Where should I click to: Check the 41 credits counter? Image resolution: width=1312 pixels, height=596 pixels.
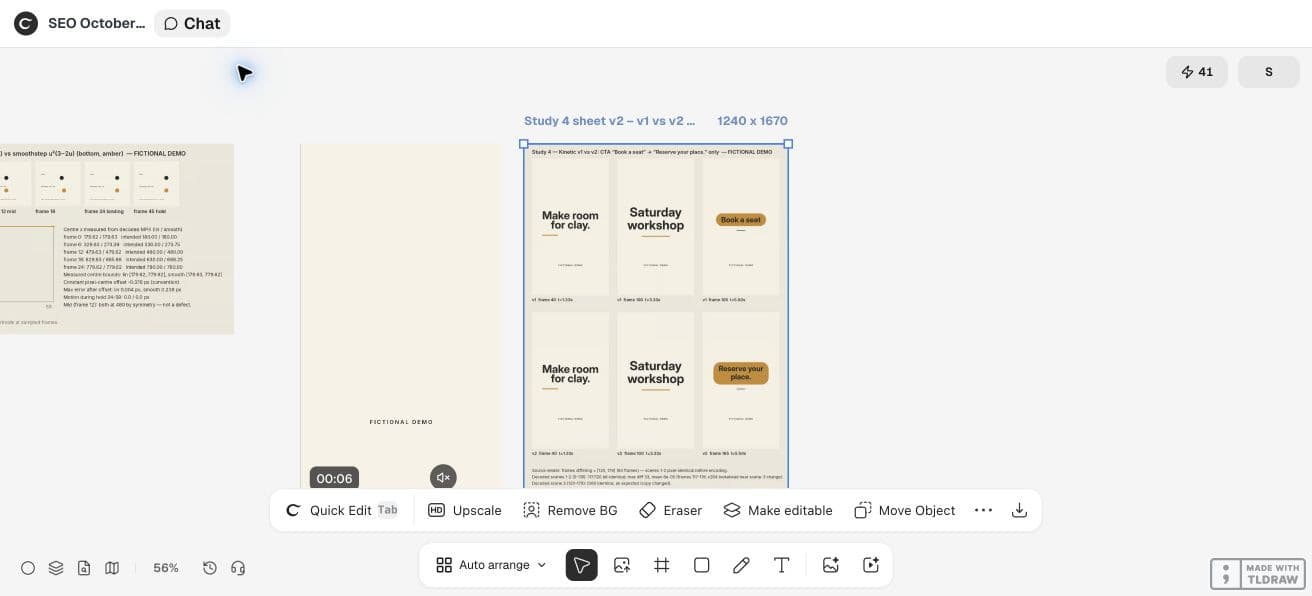pos(1197,72)
